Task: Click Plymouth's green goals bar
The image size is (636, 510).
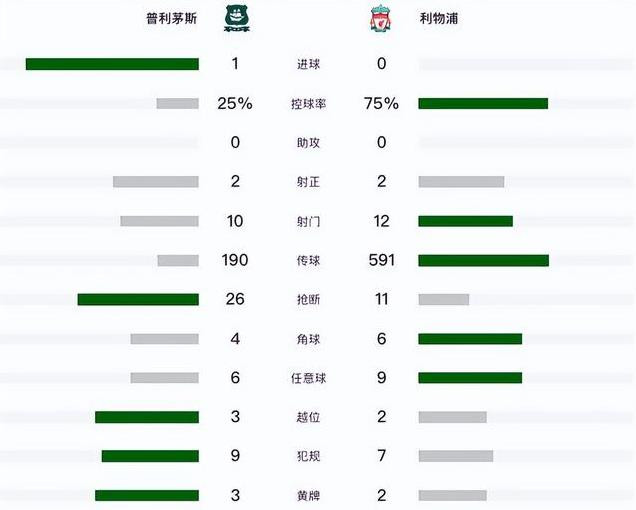Action: pyautogui.click(x=112, y=64)
